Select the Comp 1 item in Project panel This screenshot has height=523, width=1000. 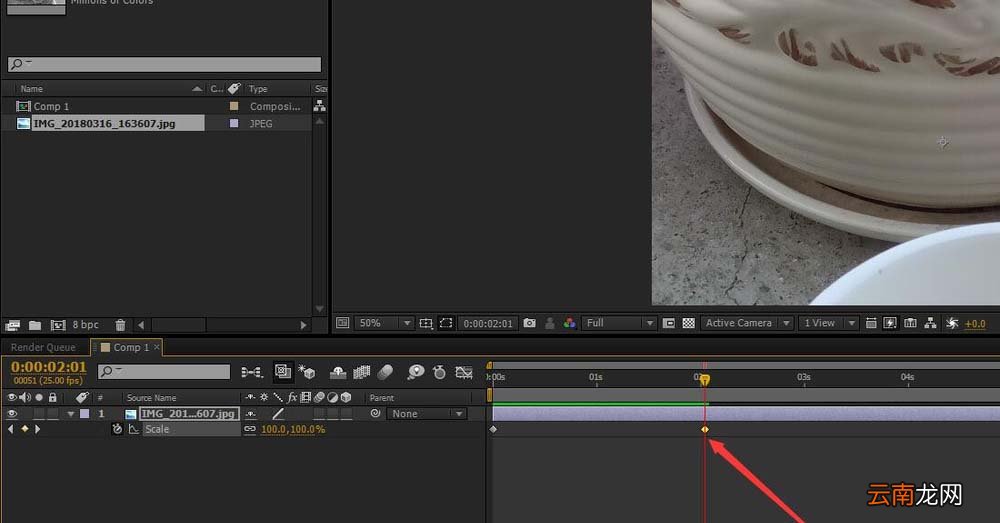click(x=51, y=107)
